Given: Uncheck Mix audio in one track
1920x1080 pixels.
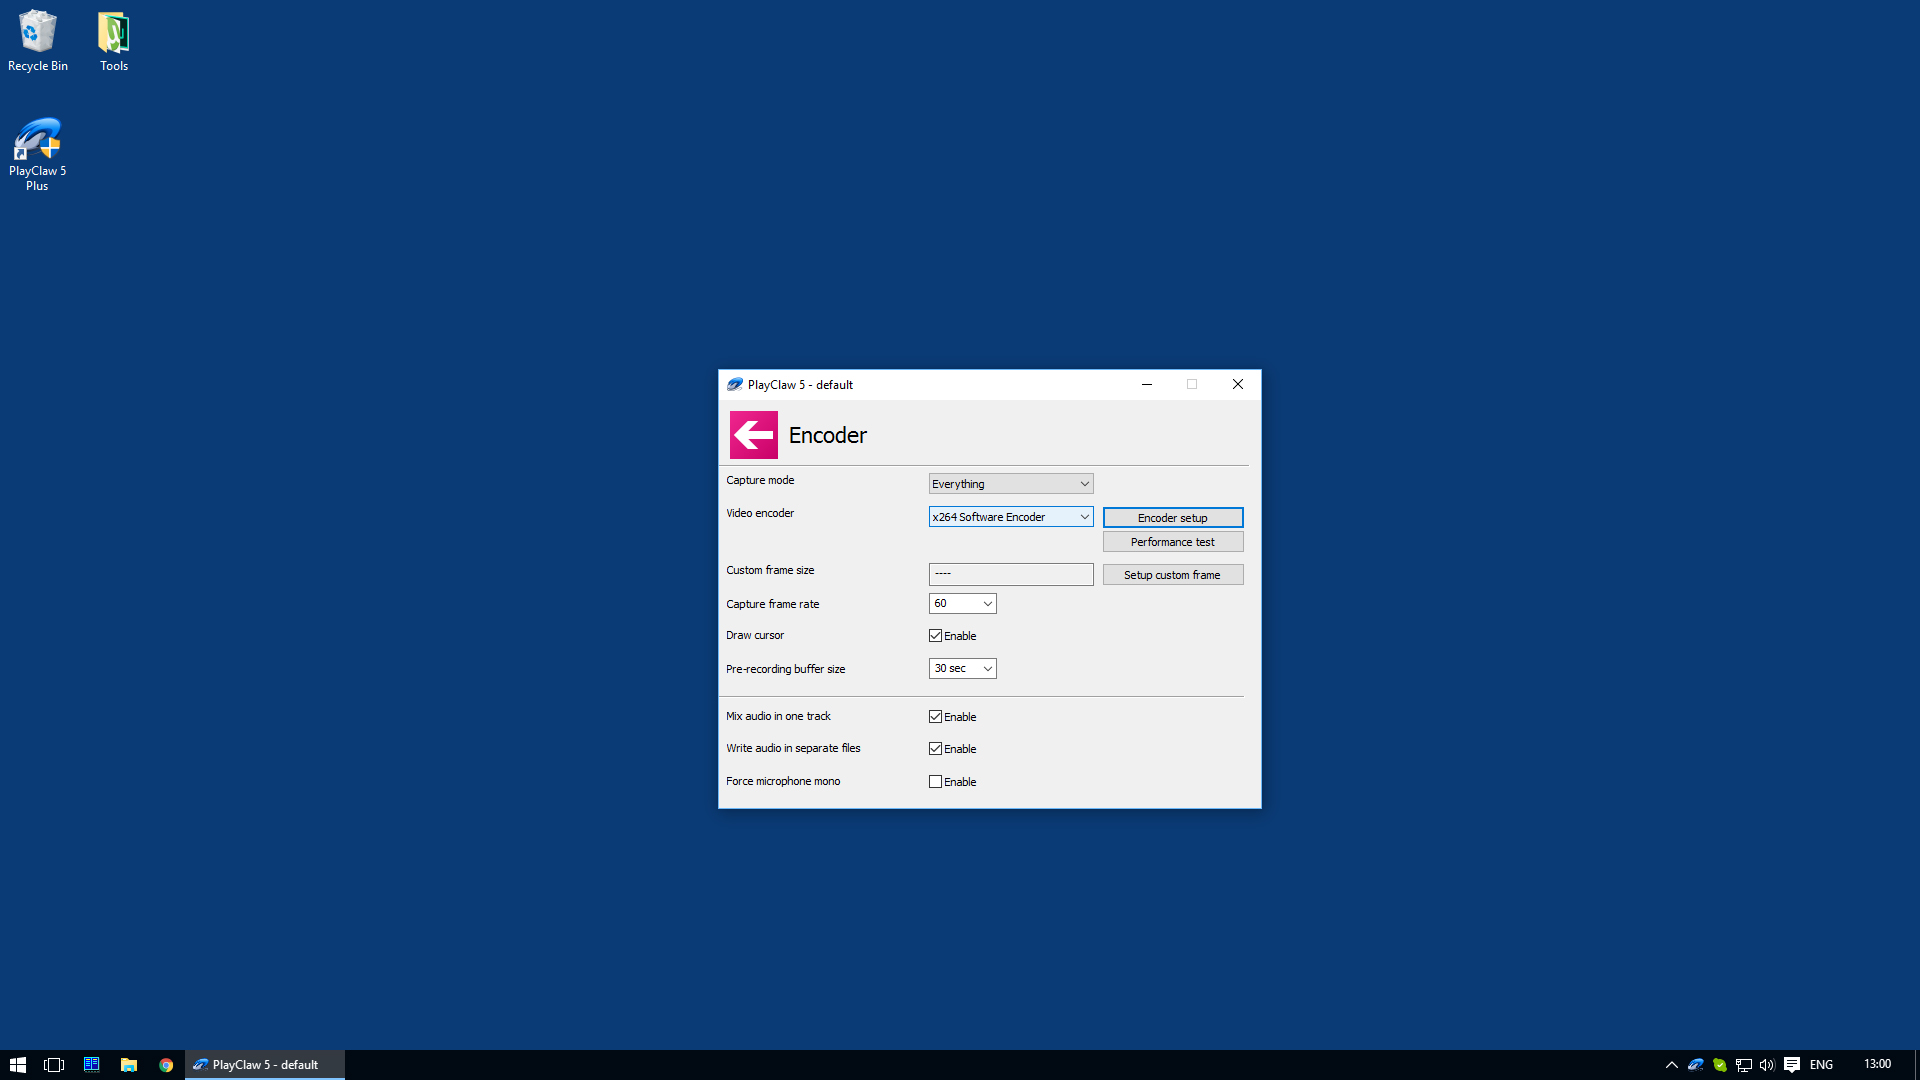Looking at the screenshot, I should coord(936,716).
